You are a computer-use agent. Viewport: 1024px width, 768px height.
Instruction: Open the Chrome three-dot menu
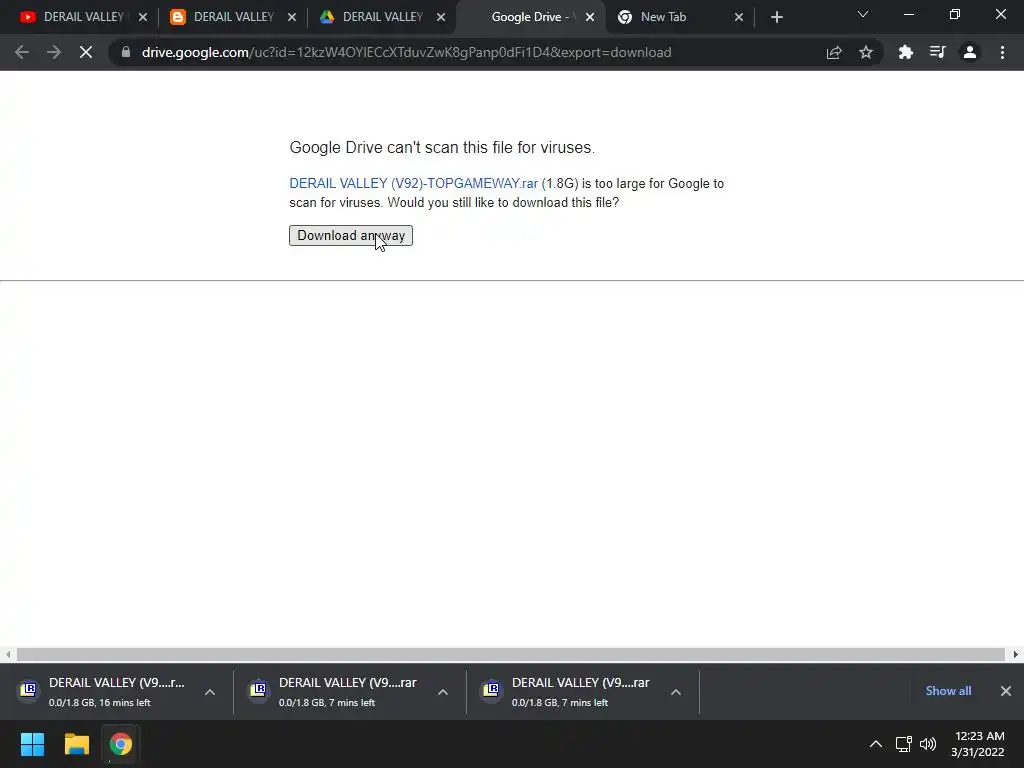1002,52
